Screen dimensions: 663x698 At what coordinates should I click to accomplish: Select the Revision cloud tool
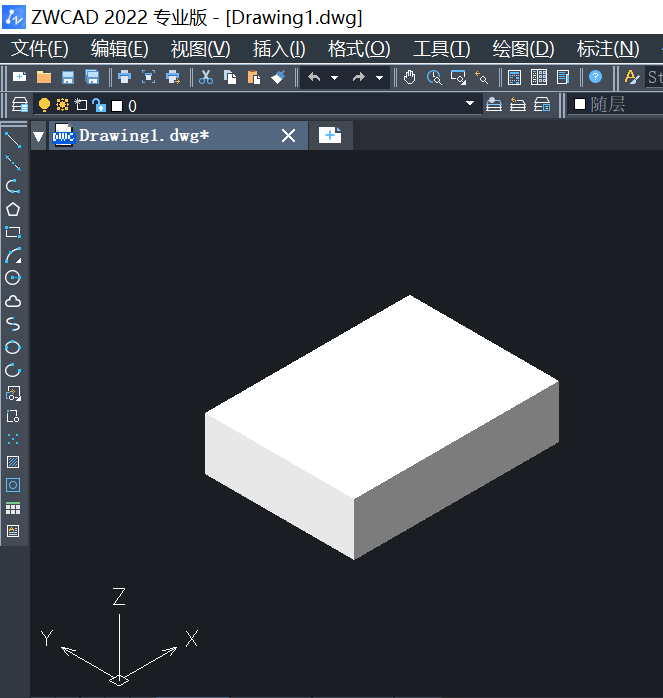click(x=13, y=301)
